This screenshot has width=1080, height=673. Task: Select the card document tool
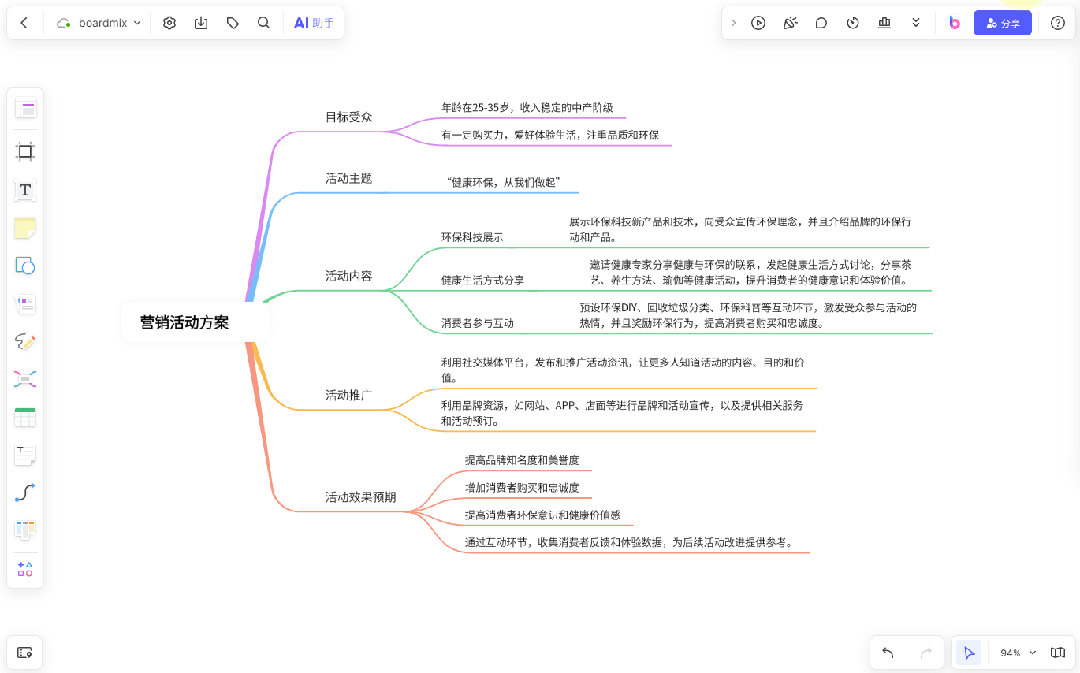coord(25,304)
